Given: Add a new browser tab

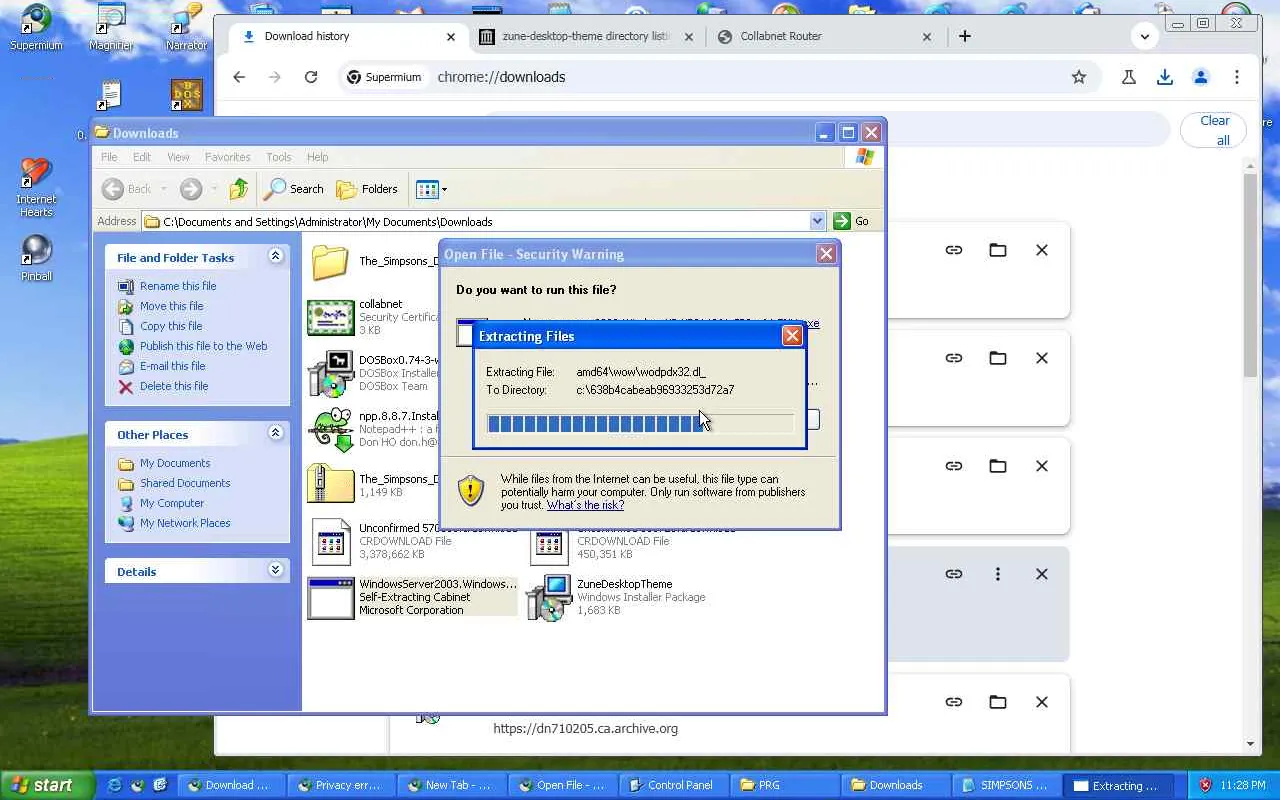Looking at the screenshot, I should click(x=965, y=36).
